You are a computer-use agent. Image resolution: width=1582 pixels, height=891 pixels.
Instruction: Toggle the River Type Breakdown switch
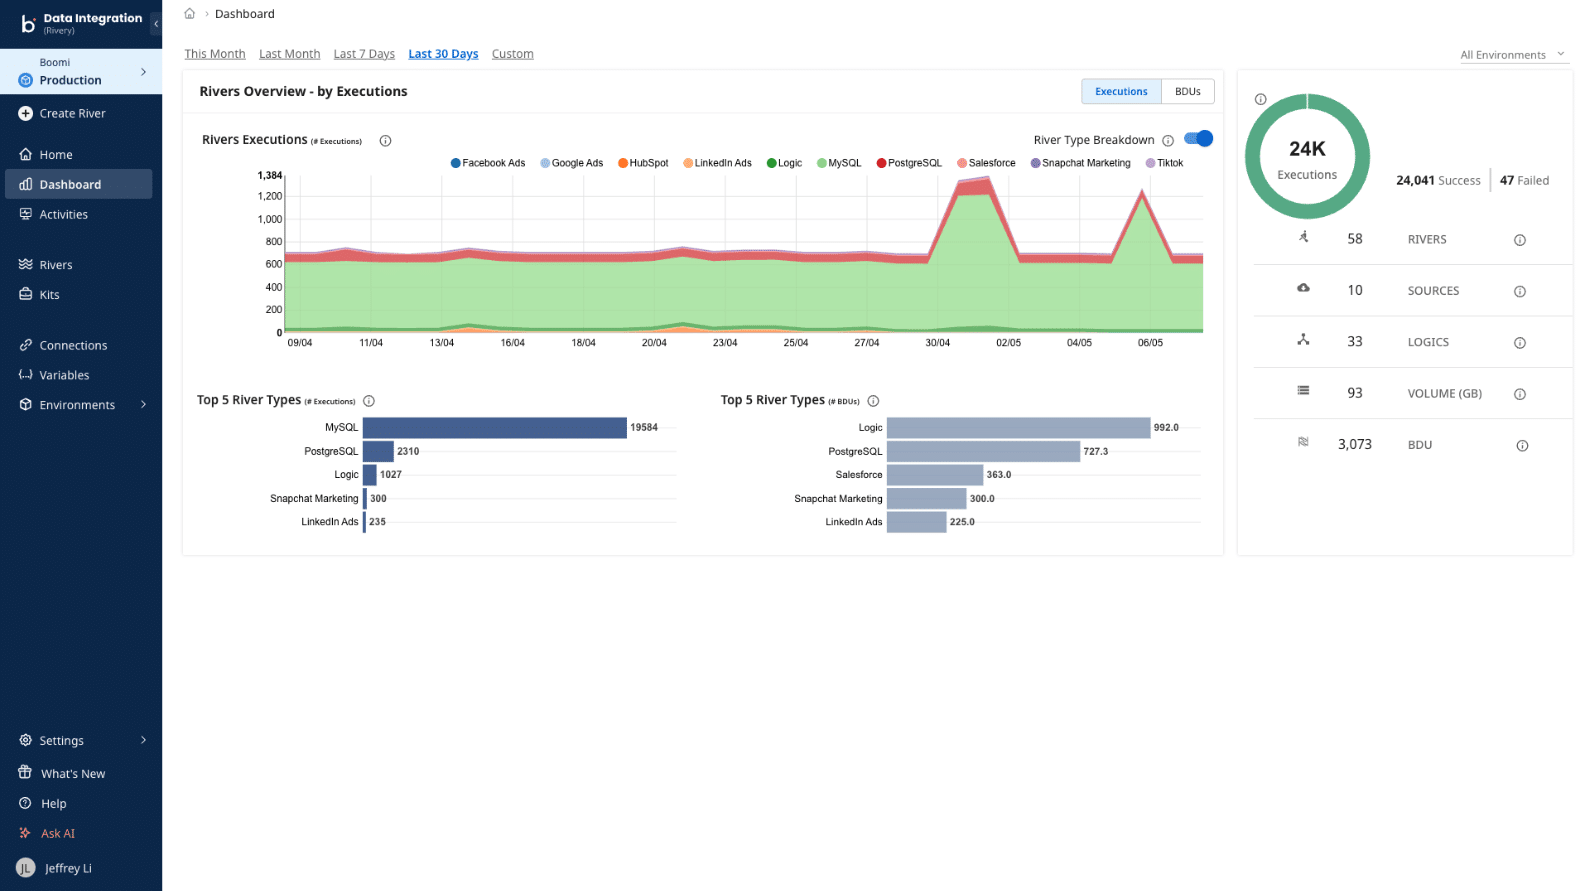click(1198, 139)
